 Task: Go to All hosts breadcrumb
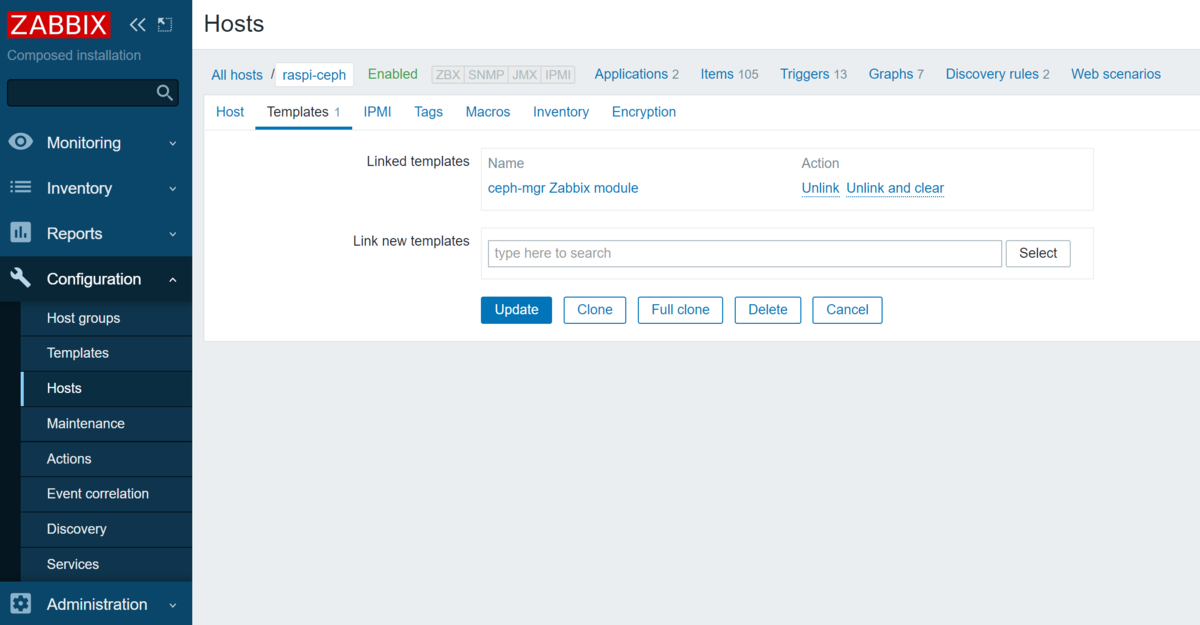[237, 75]
